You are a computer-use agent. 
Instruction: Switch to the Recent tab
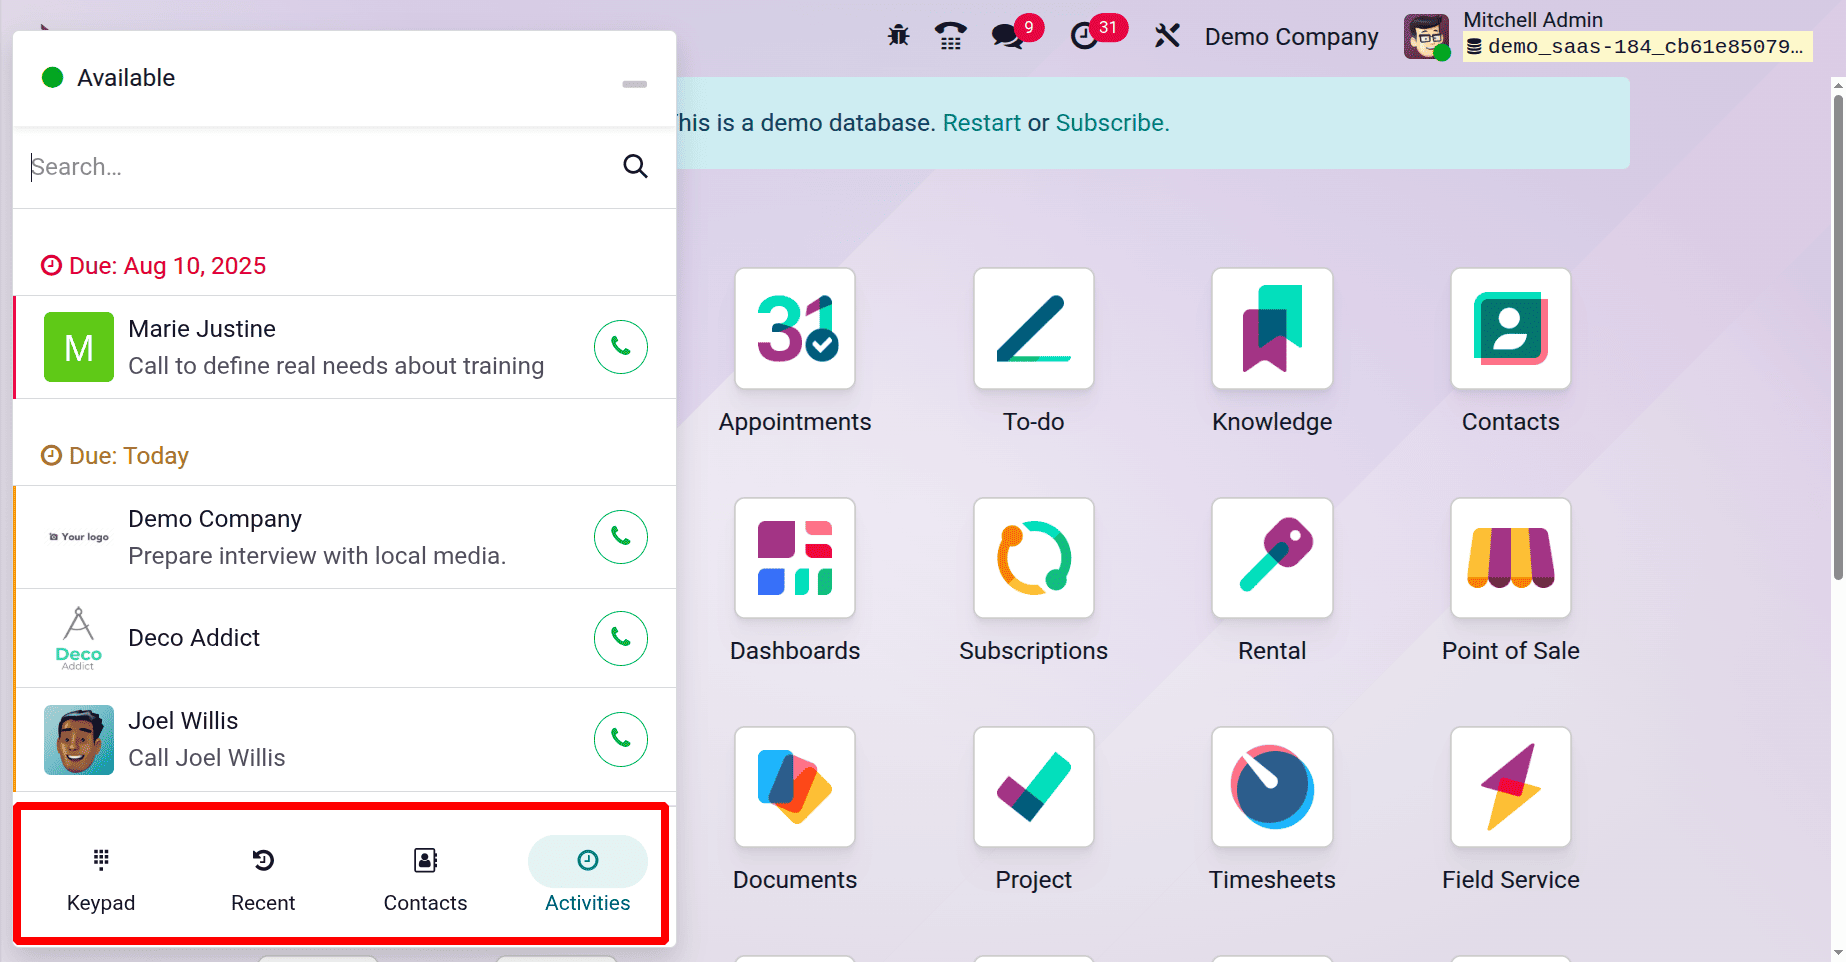point(262,875)
